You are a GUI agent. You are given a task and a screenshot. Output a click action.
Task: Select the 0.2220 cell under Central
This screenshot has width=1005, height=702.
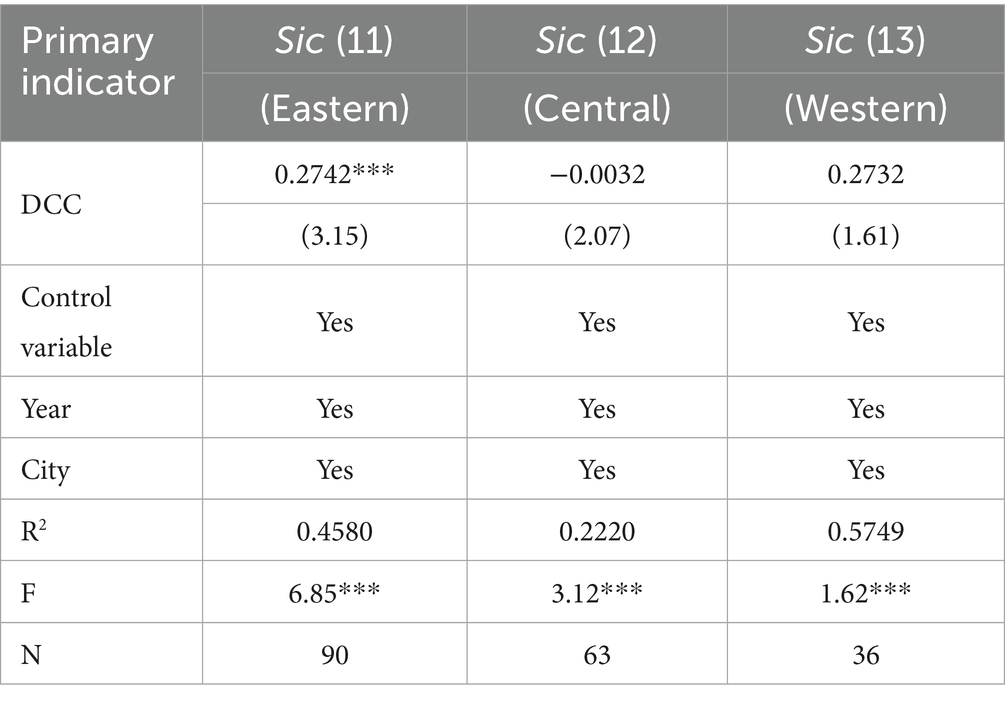click(597, 531)
